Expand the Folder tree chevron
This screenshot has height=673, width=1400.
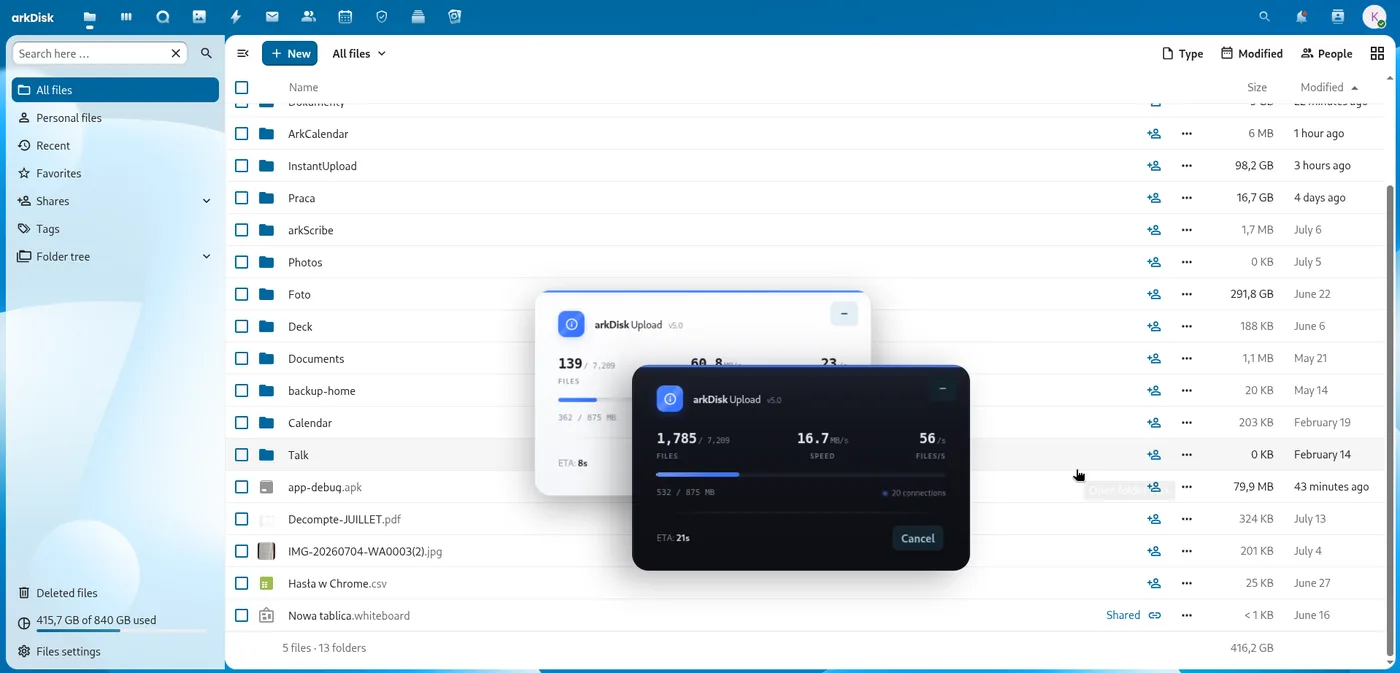(x=207, y=257)
